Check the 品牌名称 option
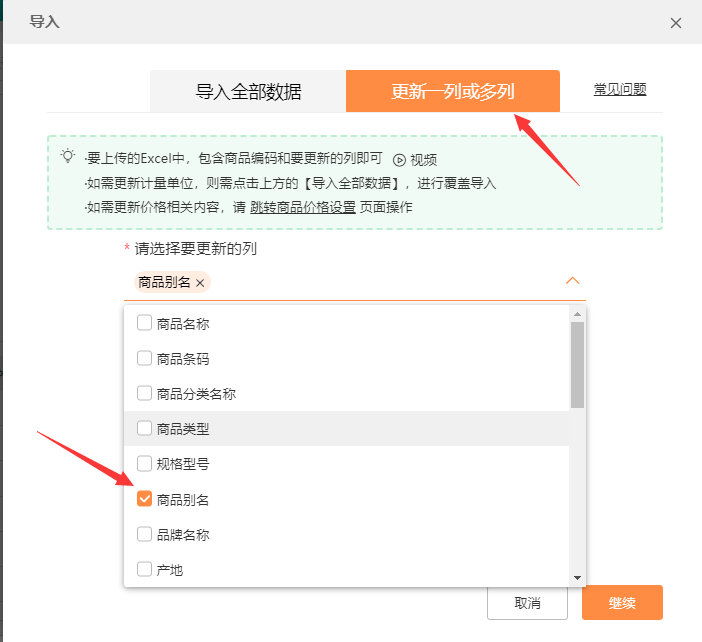This screenshot has height=642, width=702. pos(144,534)
